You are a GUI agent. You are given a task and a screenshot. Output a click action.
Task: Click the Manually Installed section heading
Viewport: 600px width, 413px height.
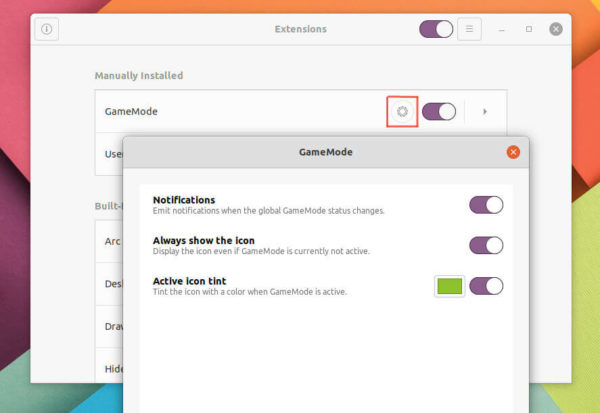[x=139, y=75]
